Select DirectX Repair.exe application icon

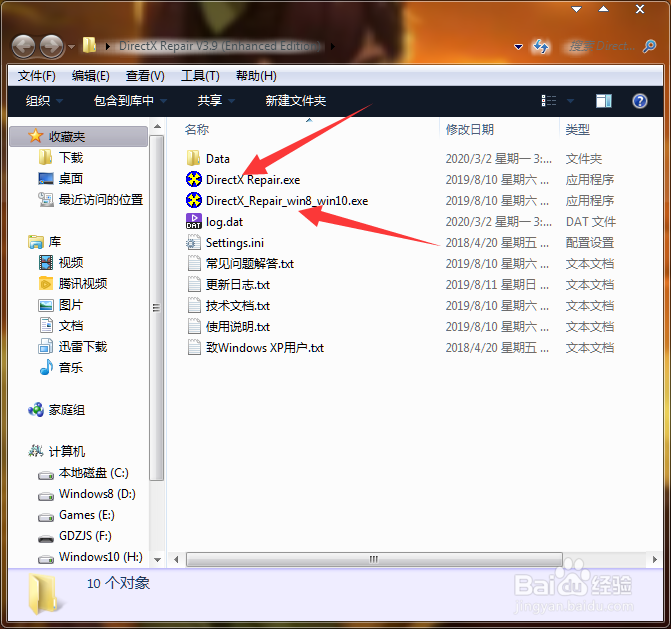(x=193, y=179)
